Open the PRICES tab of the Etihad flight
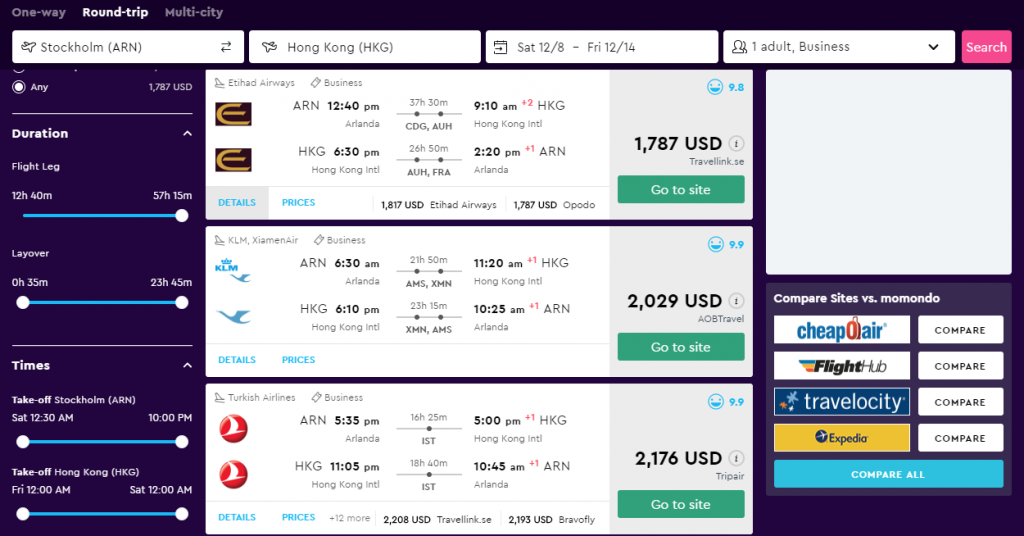Image resolution: width=1024 pixels, height=536 pixels. point(298,203)
